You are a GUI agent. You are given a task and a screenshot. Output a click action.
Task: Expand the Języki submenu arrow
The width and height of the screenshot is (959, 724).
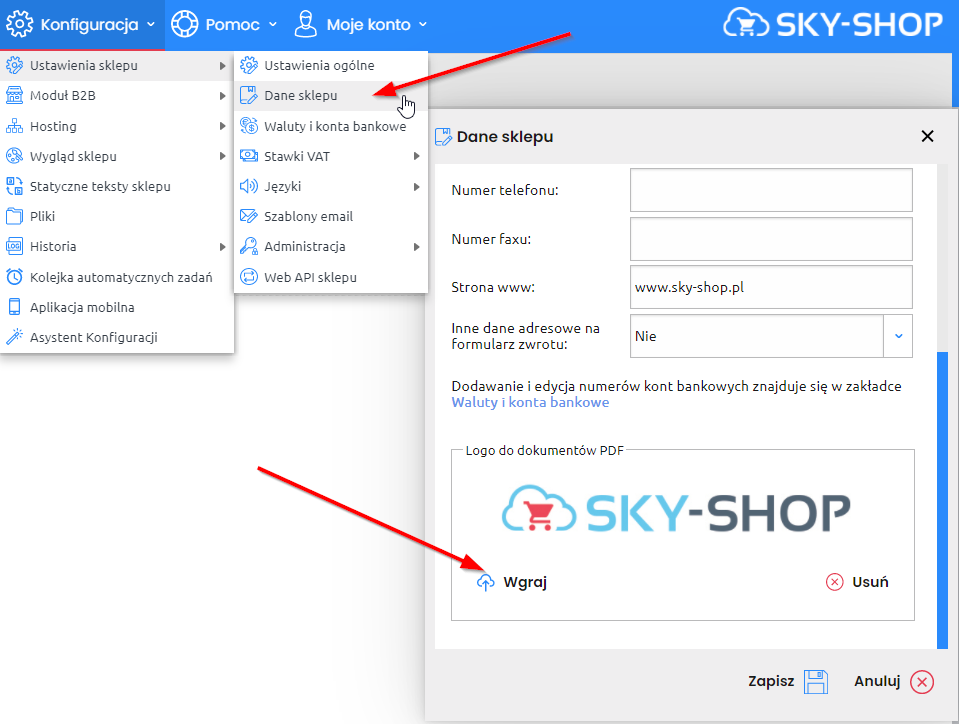pos(416,187)
